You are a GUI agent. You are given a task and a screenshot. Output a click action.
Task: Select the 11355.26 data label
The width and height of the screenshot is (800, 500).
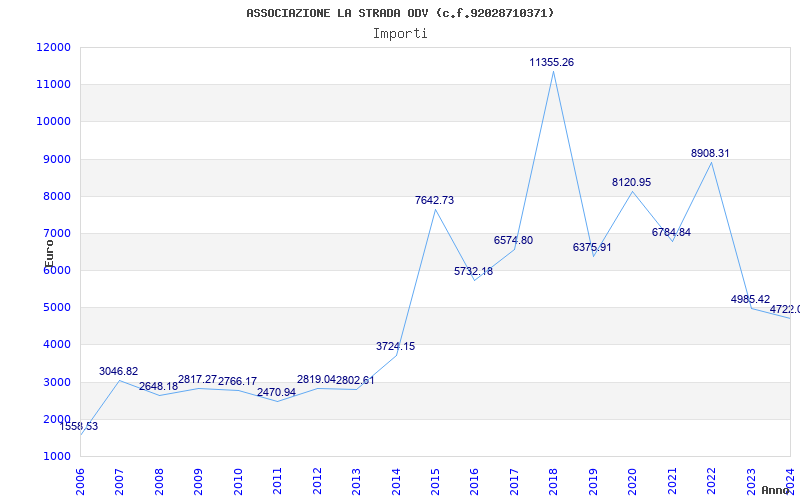tap(552, 62)
